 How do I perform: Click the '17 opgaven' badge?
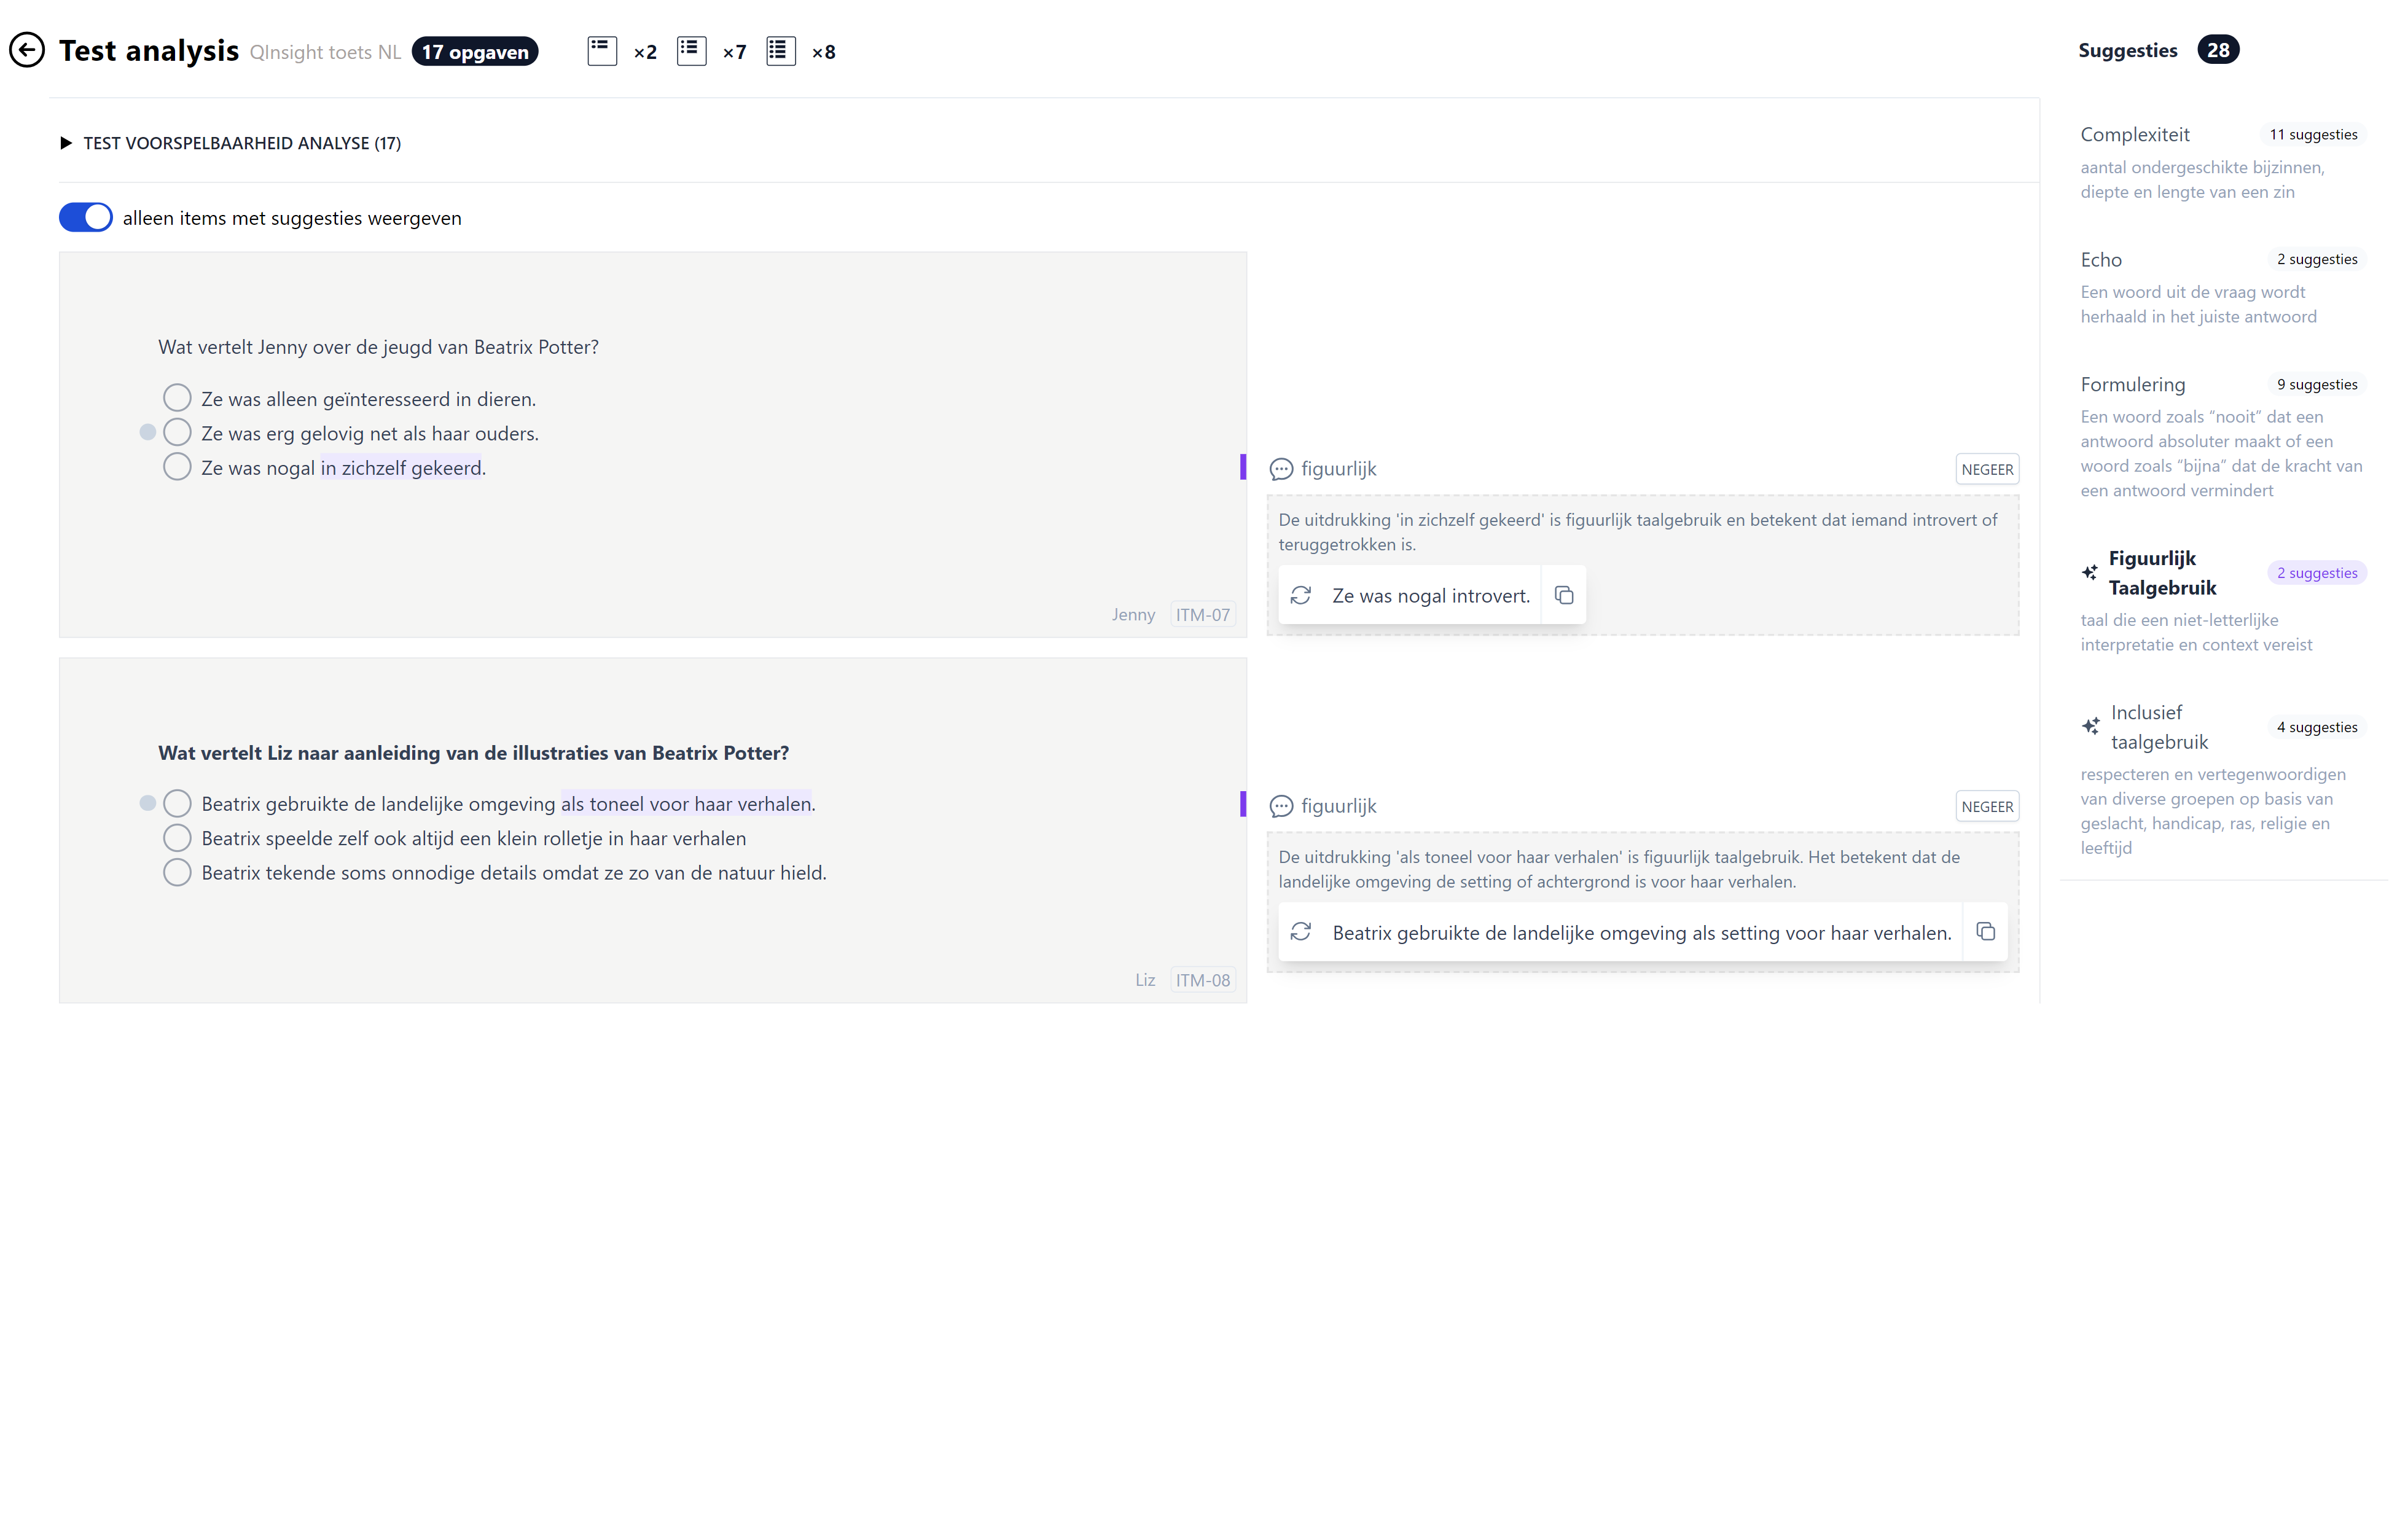(x=475, y=51)
